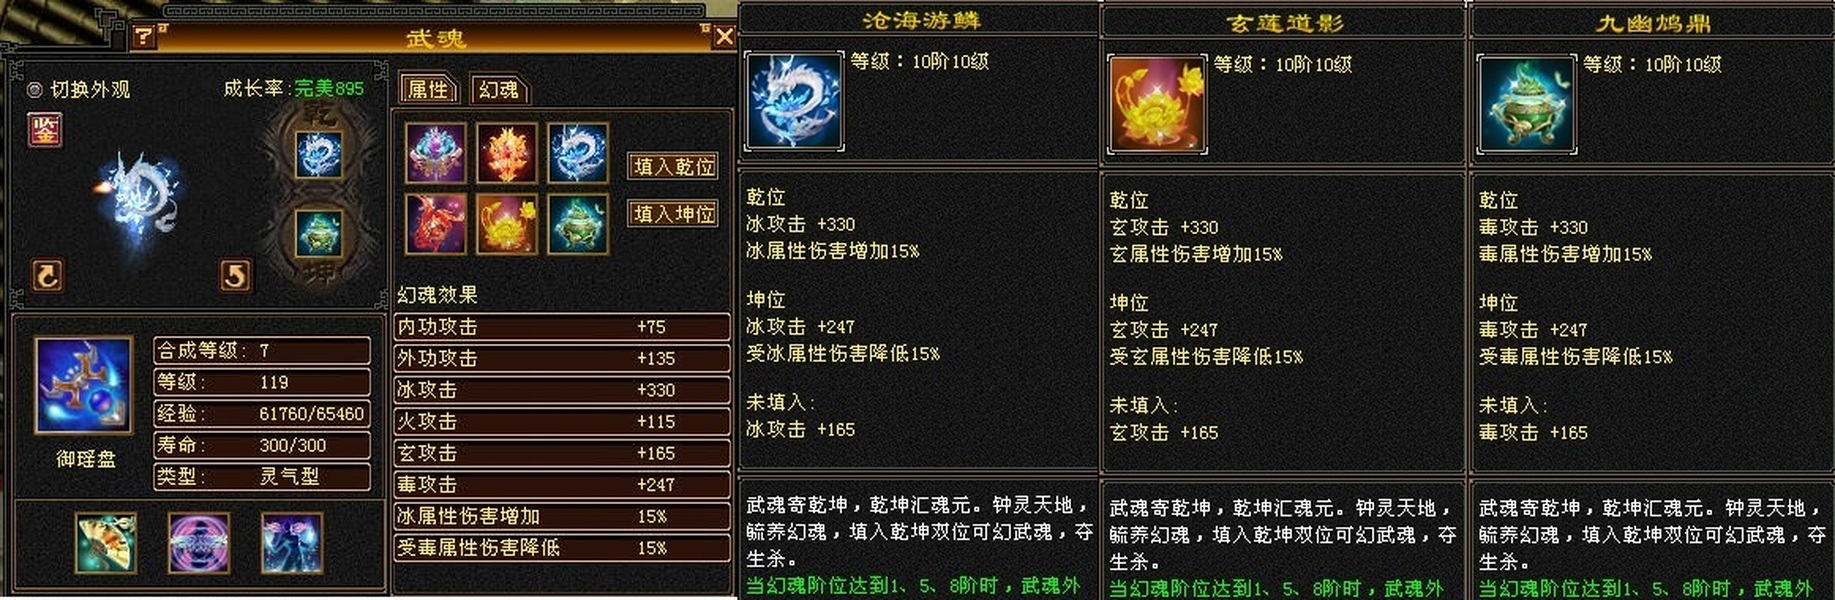The height and width of the screenshot is (600, 1835).
Task: Select the blue dragon soul in grid
Action: click(x=577, y=153)
